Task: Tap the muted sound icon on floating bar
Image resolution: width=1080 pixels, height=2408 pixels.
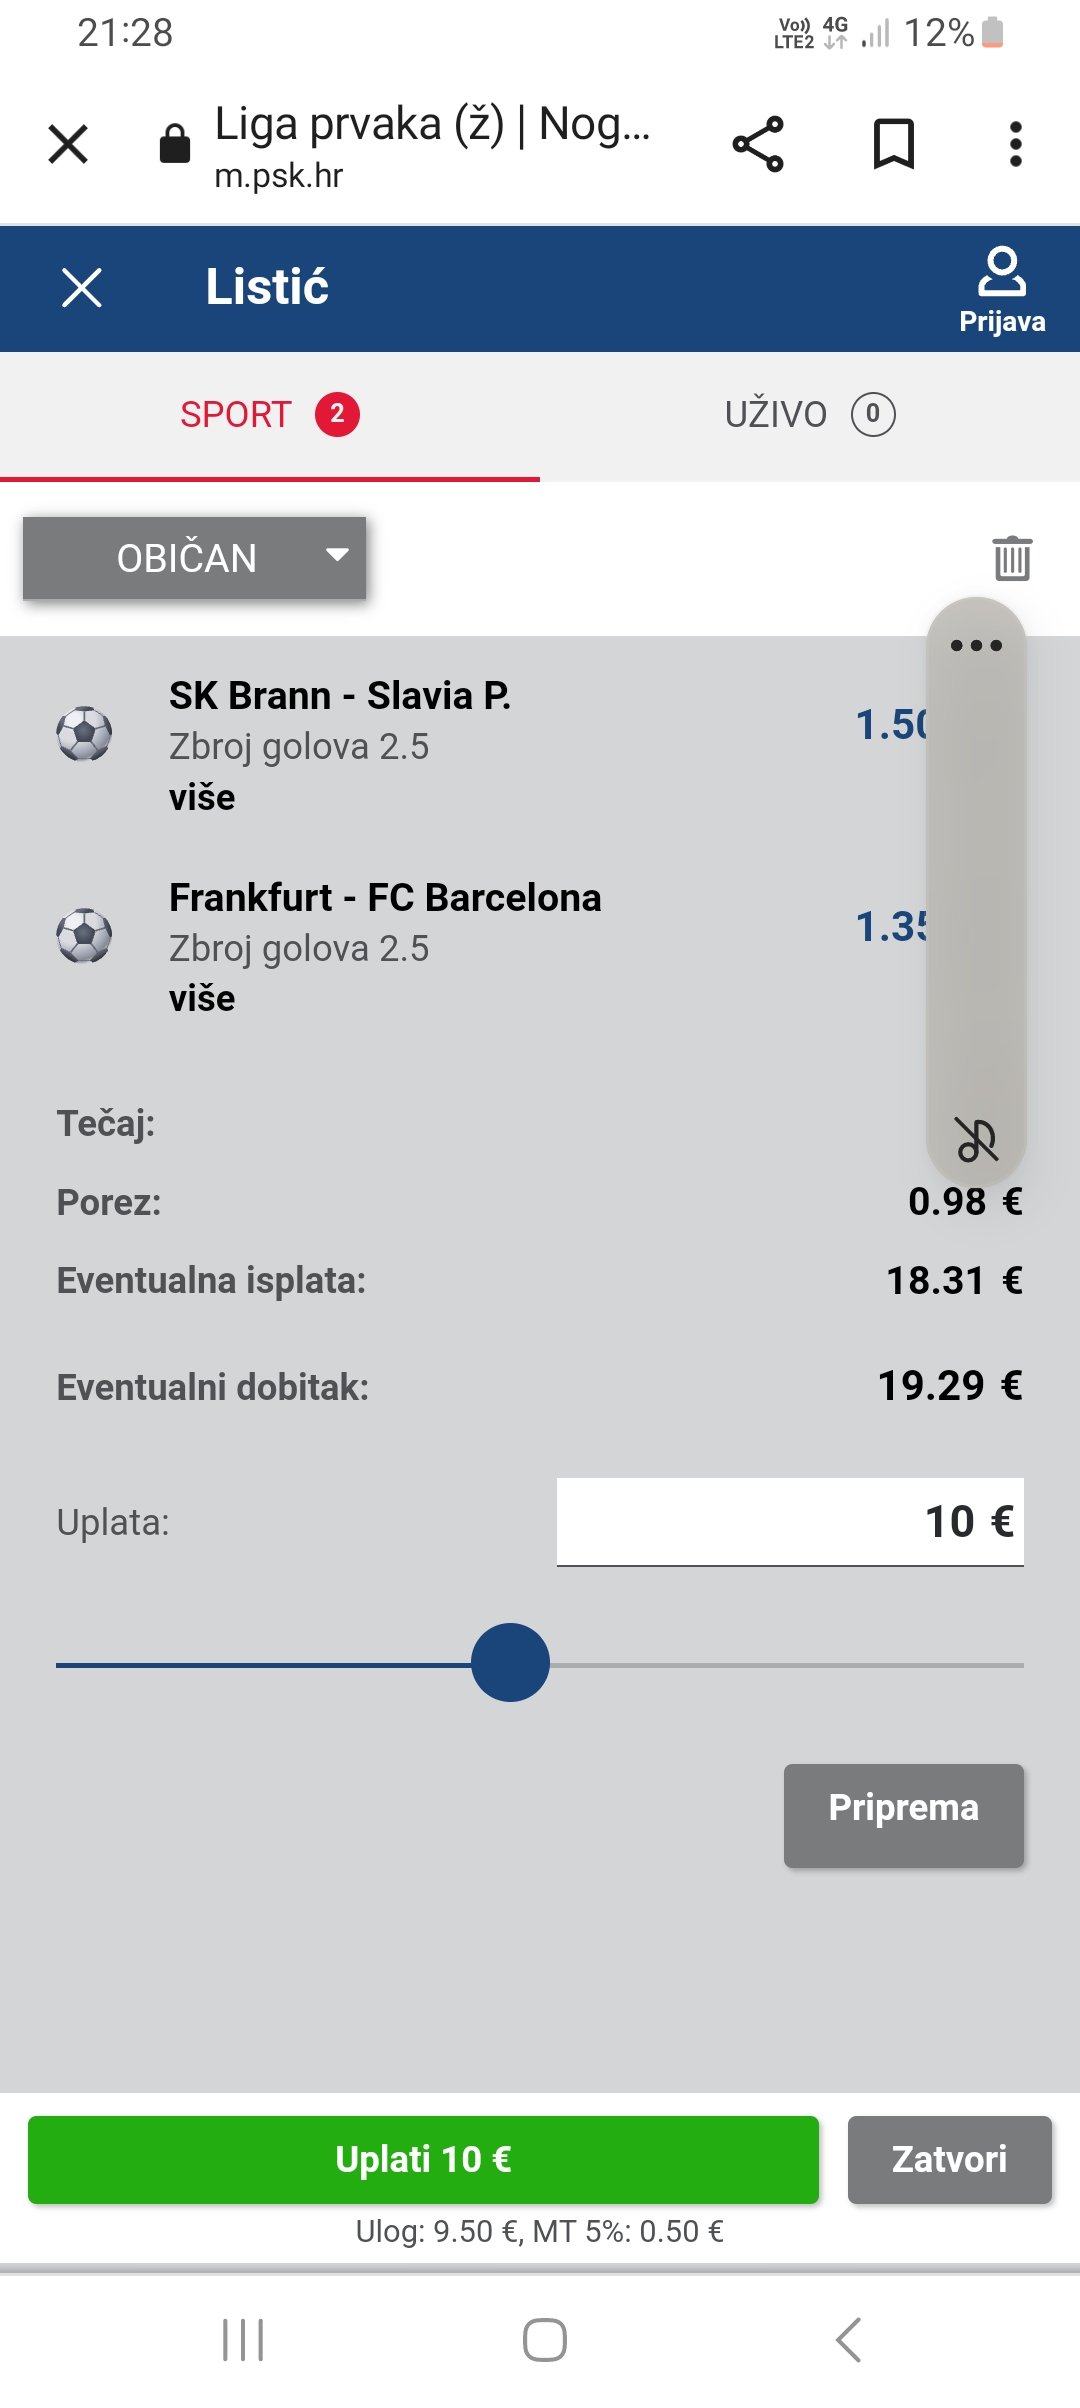Action: 976,1140
